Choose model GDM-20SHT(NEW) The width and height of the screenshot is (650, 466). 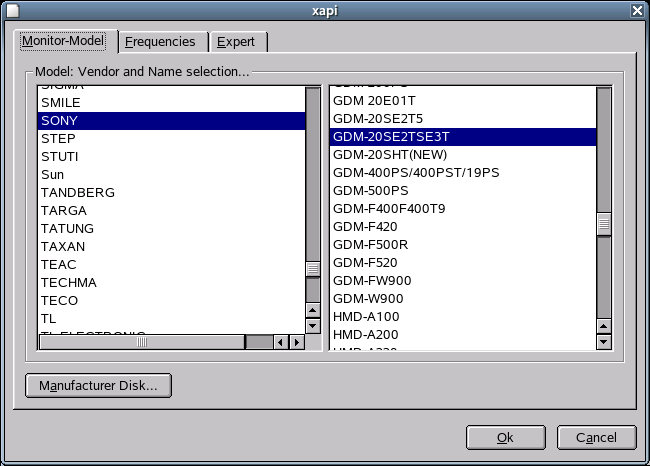pos(463,155)
